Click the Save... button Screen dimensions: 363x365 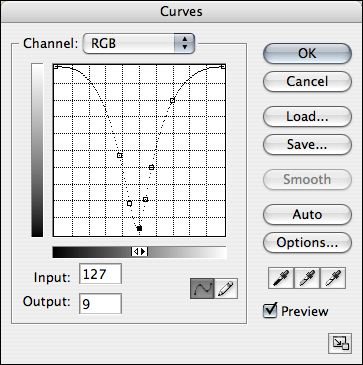pos(307,144)
